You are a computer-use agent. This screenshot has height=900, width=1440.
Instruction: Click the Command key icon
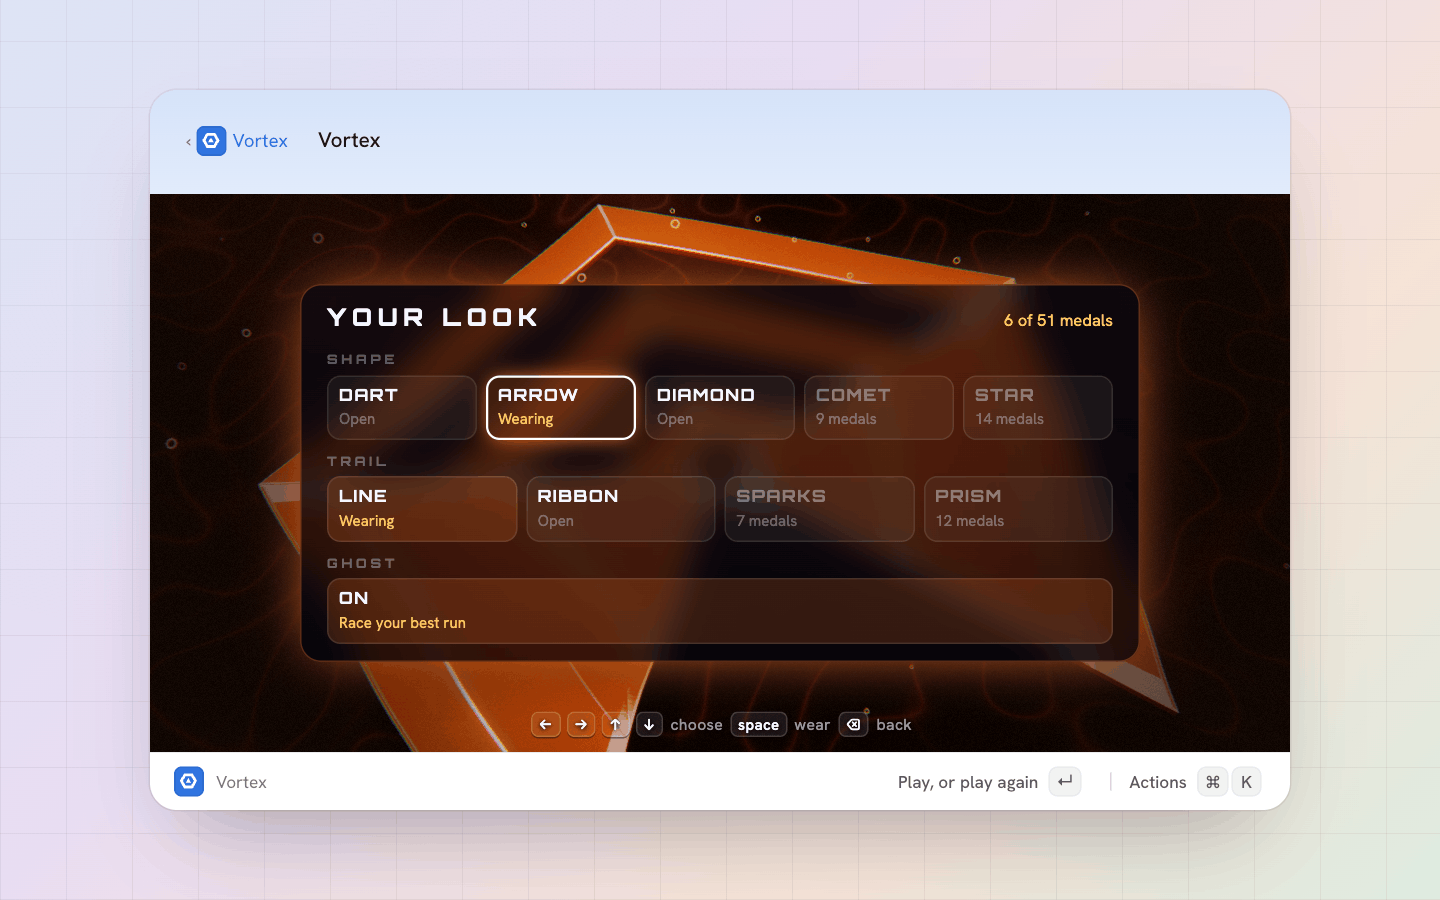click(x=1213, y=781)
